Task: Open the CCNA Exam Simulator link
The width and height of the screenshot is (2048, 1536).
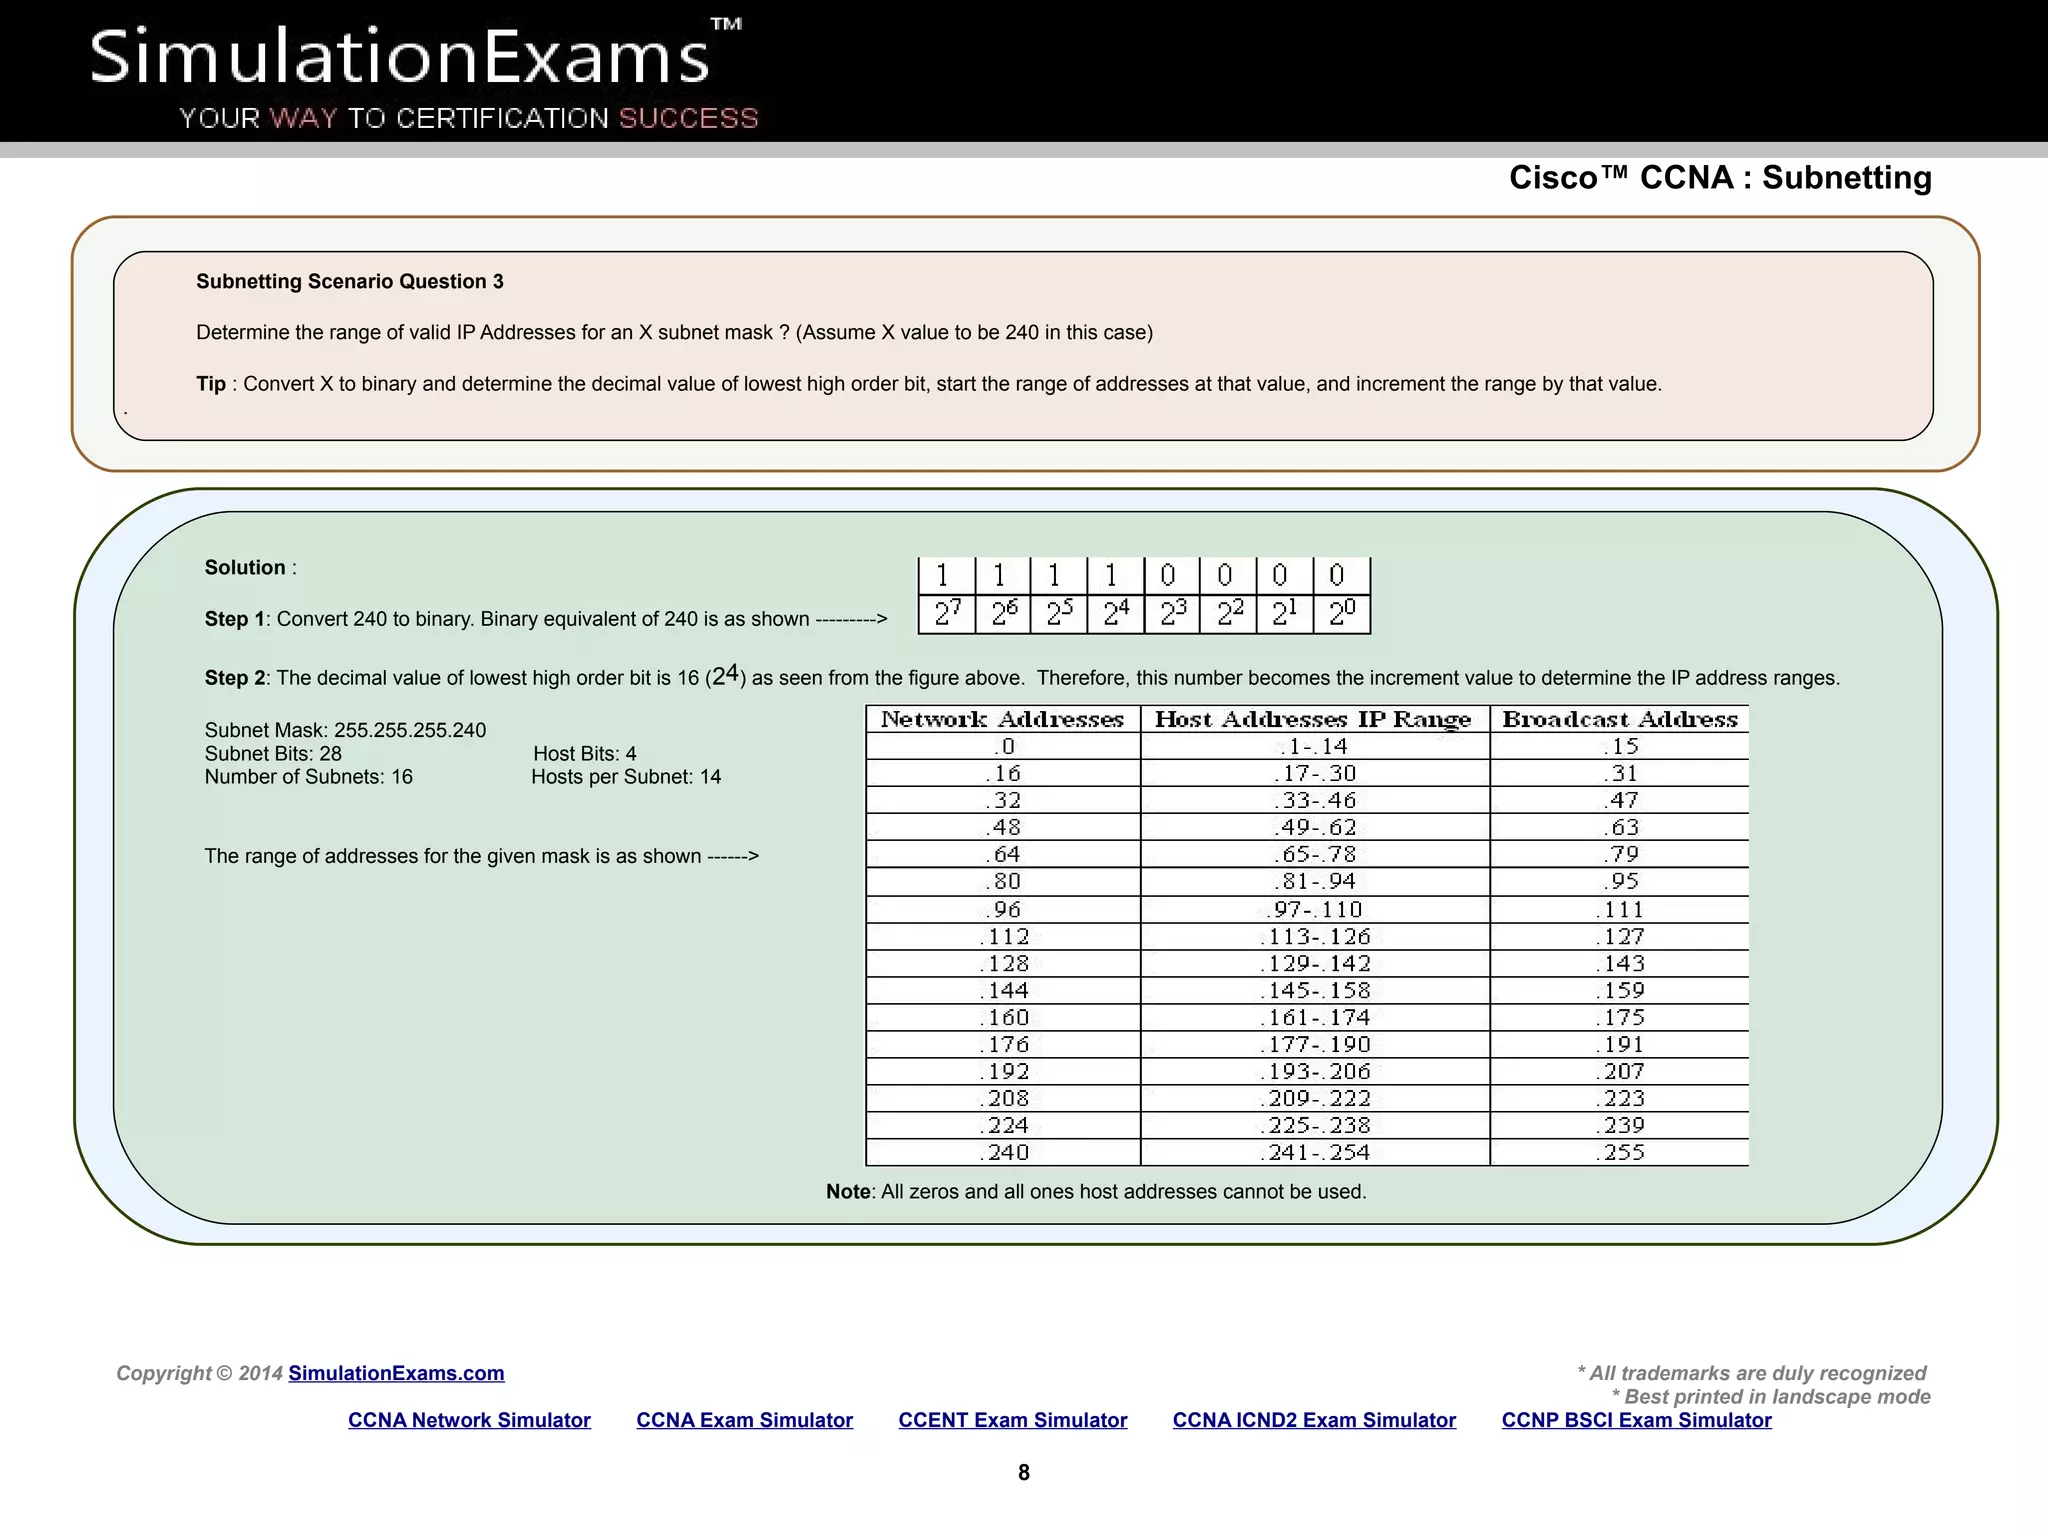Action: coord(745,1420)
